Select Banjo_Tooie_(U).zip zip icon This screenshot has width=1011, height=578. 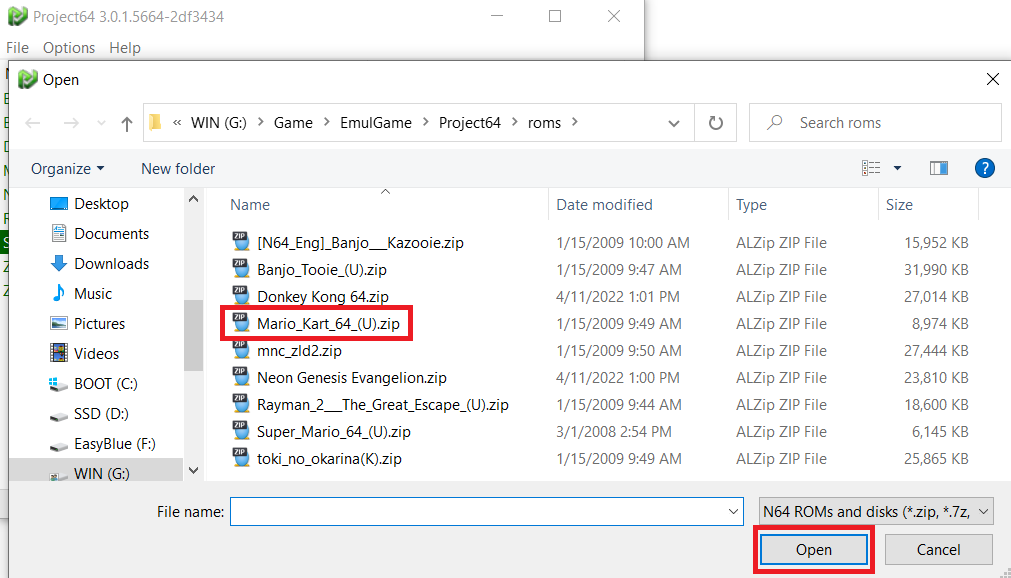pyautogui.click(x=241, y=269)
